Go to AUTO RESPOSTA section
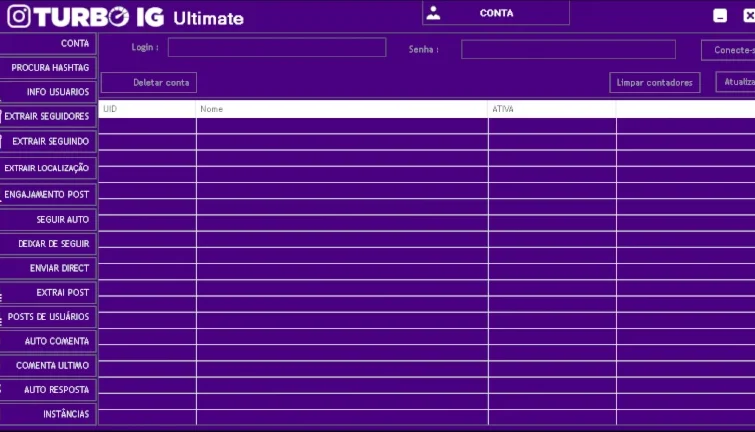Viewport: 755px width, 432px height. (48, 390)
